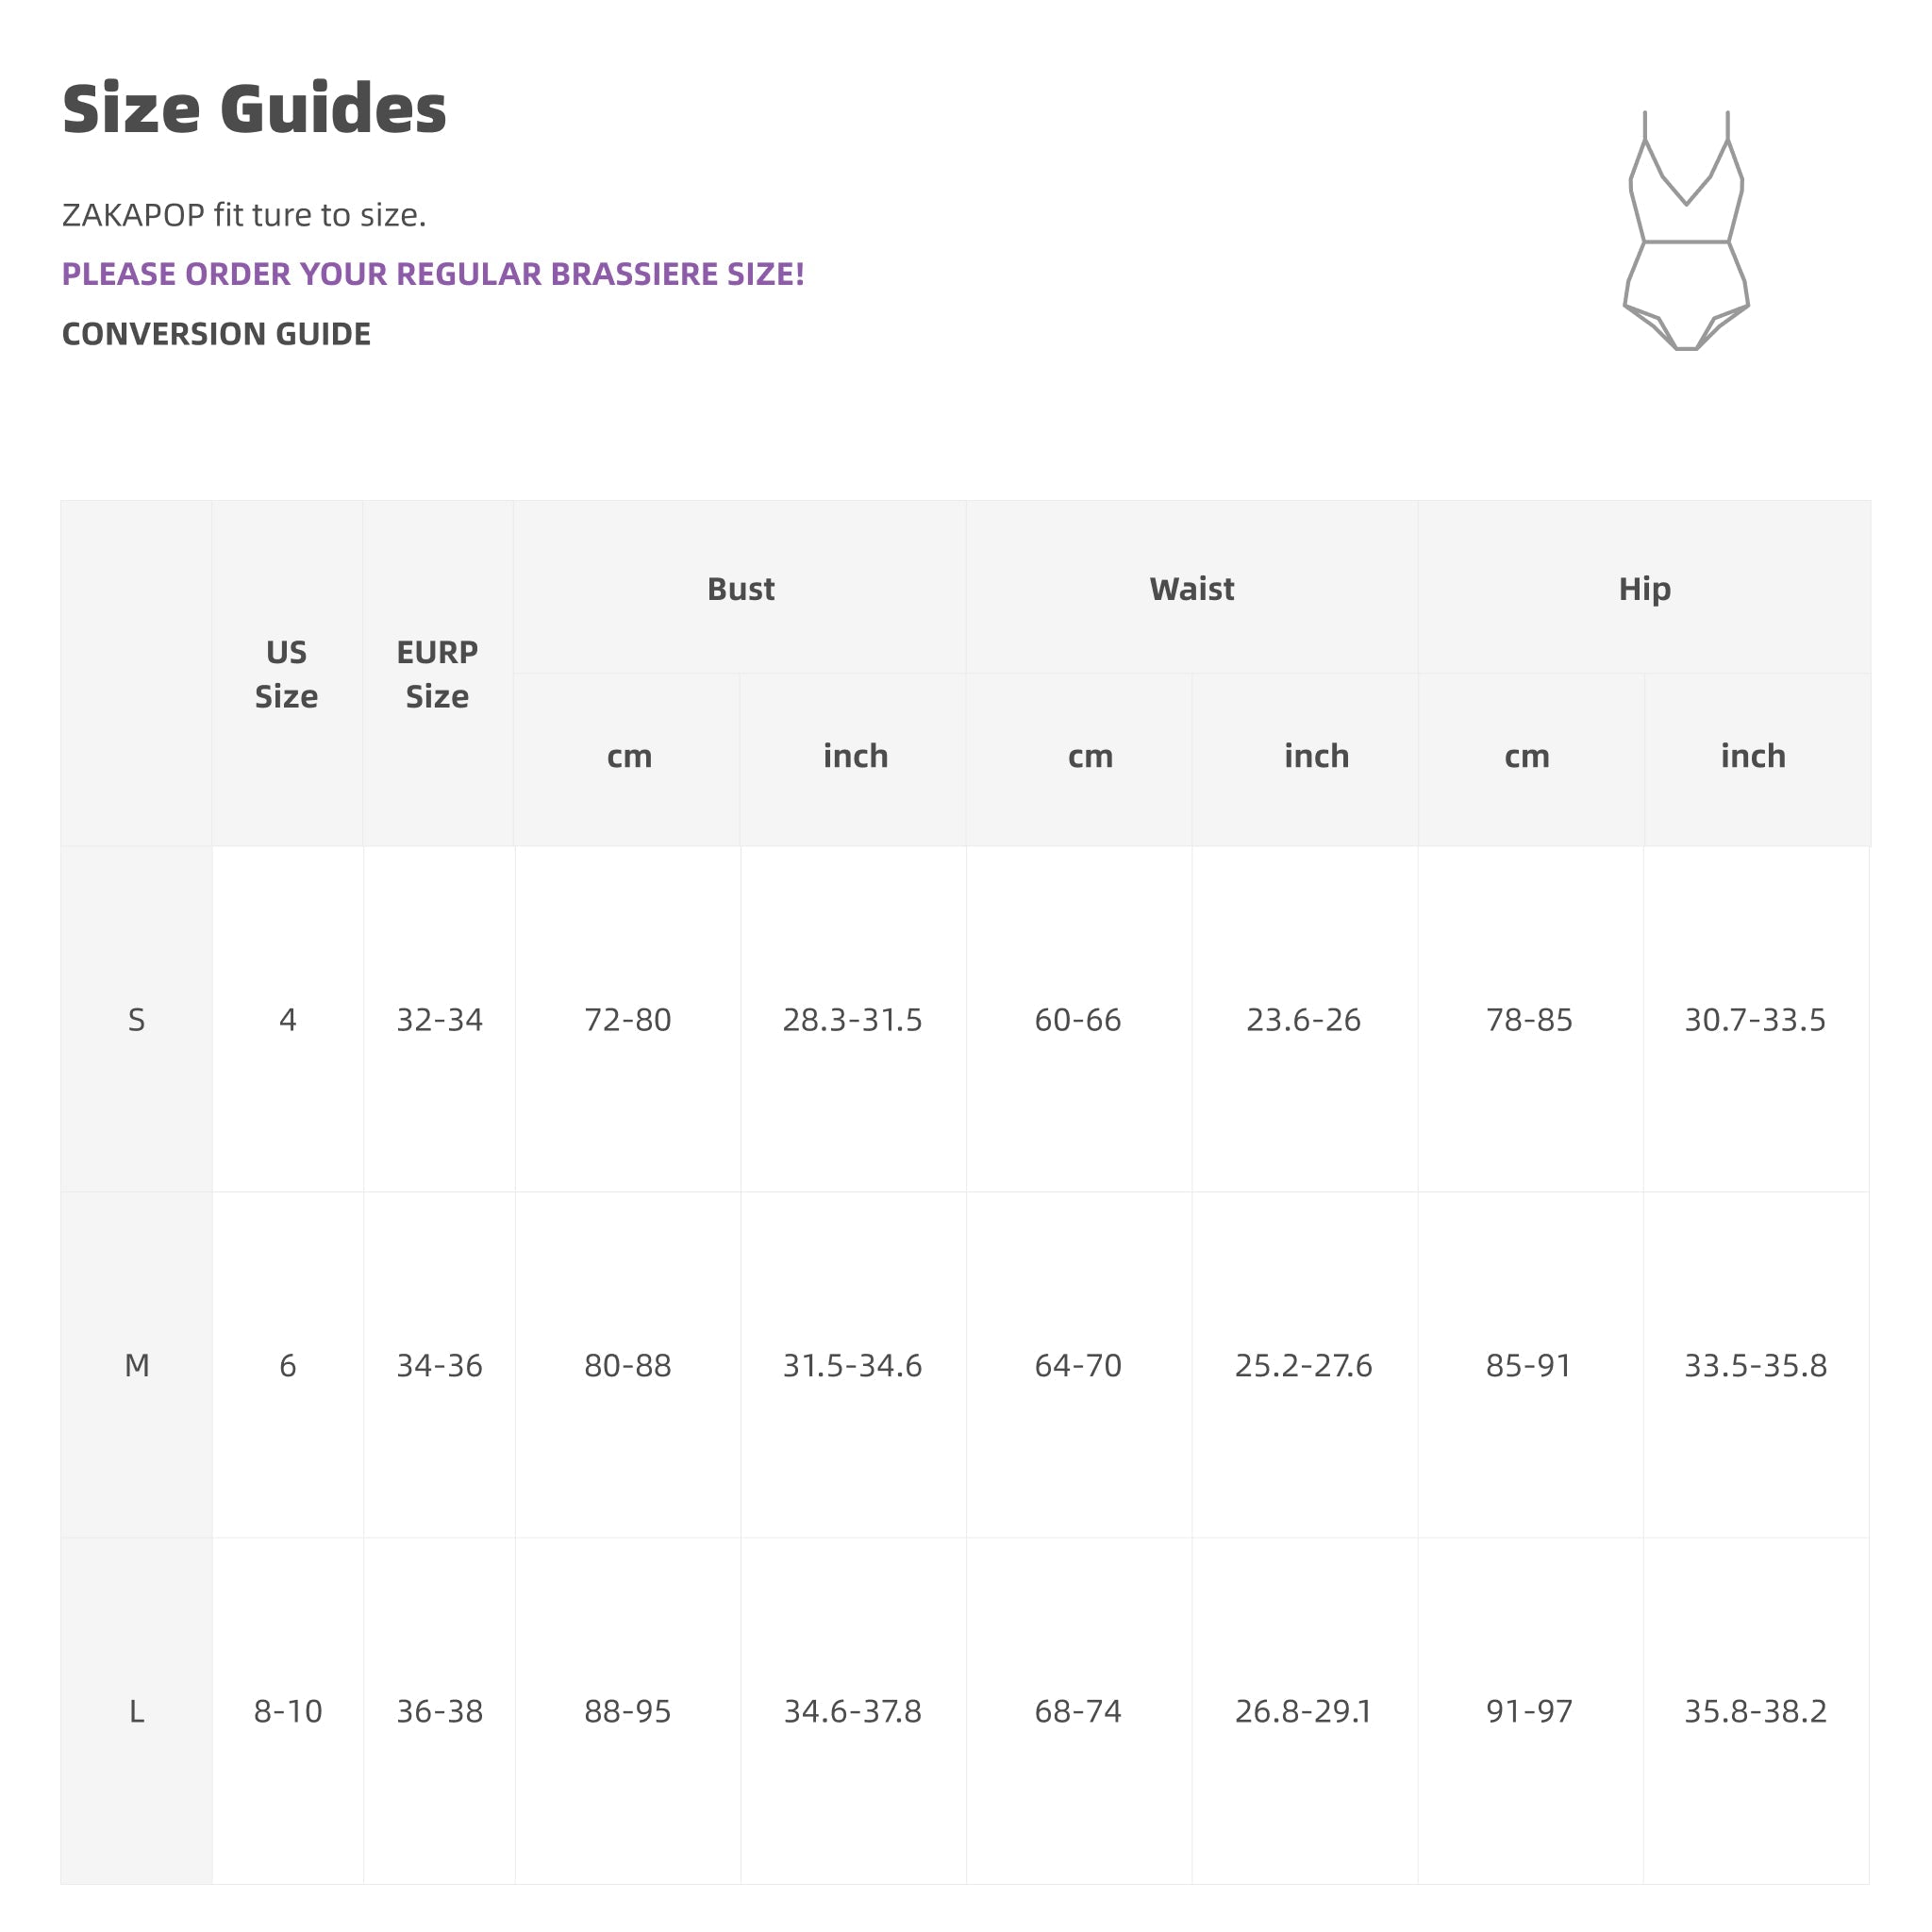
Task: Click the 34-36 EURP size cell
Action: click(439, 1365)
